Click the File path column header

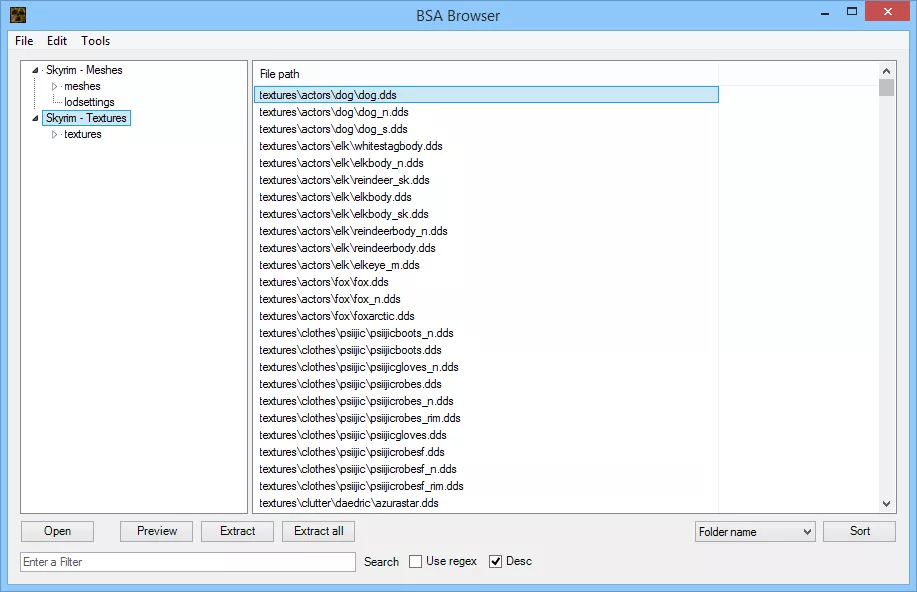pyautogui.click(x=486, y=74)
